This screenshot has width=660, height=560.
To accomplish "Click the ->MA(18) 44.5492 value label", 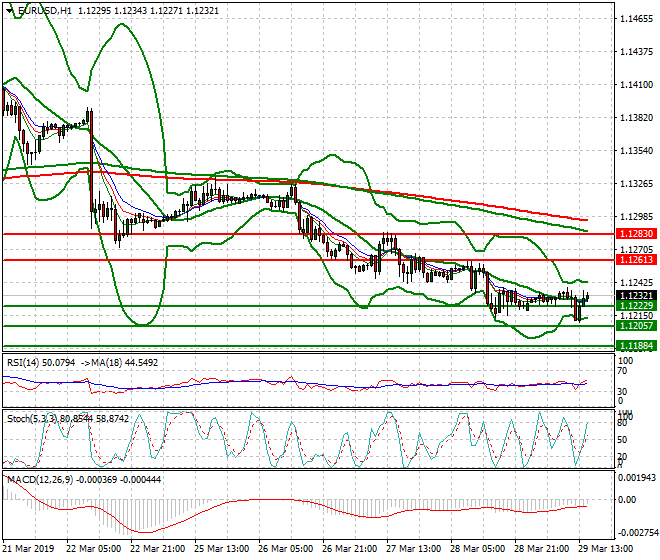I will (119, 363).
